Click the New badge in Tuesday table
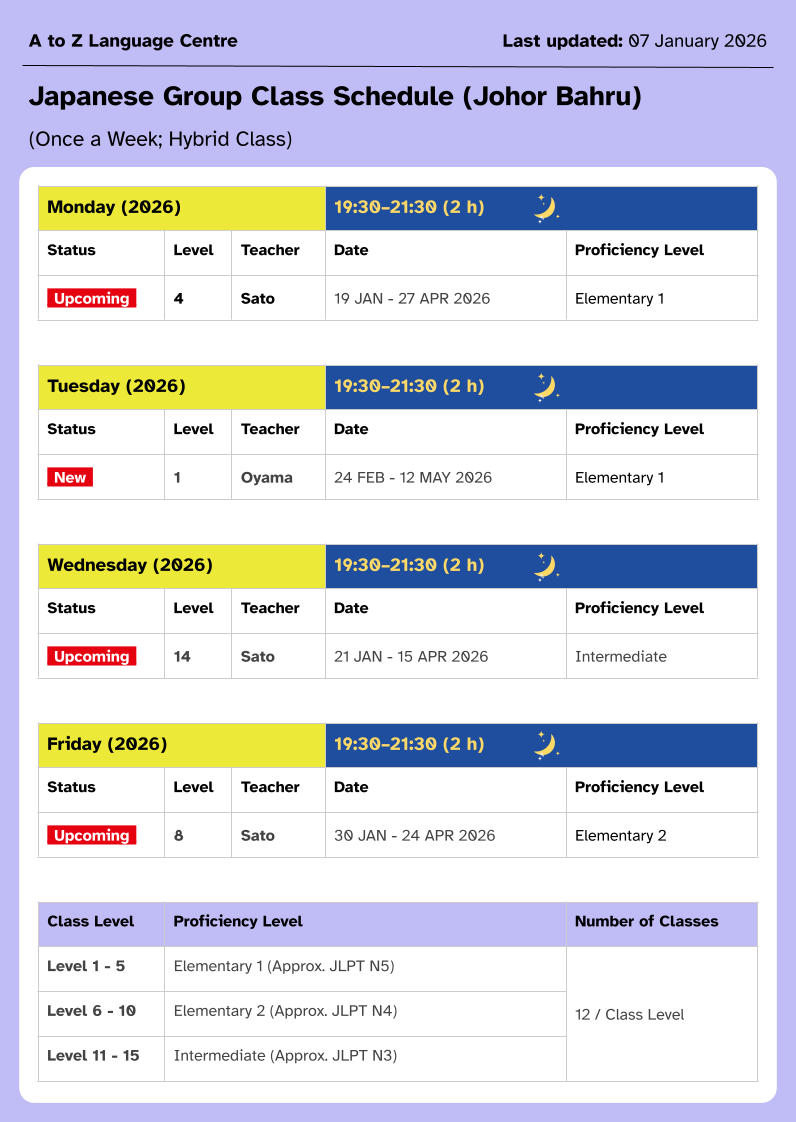Image resolution: width=796 pixels, height=1122 pixels. pos(70,478)
